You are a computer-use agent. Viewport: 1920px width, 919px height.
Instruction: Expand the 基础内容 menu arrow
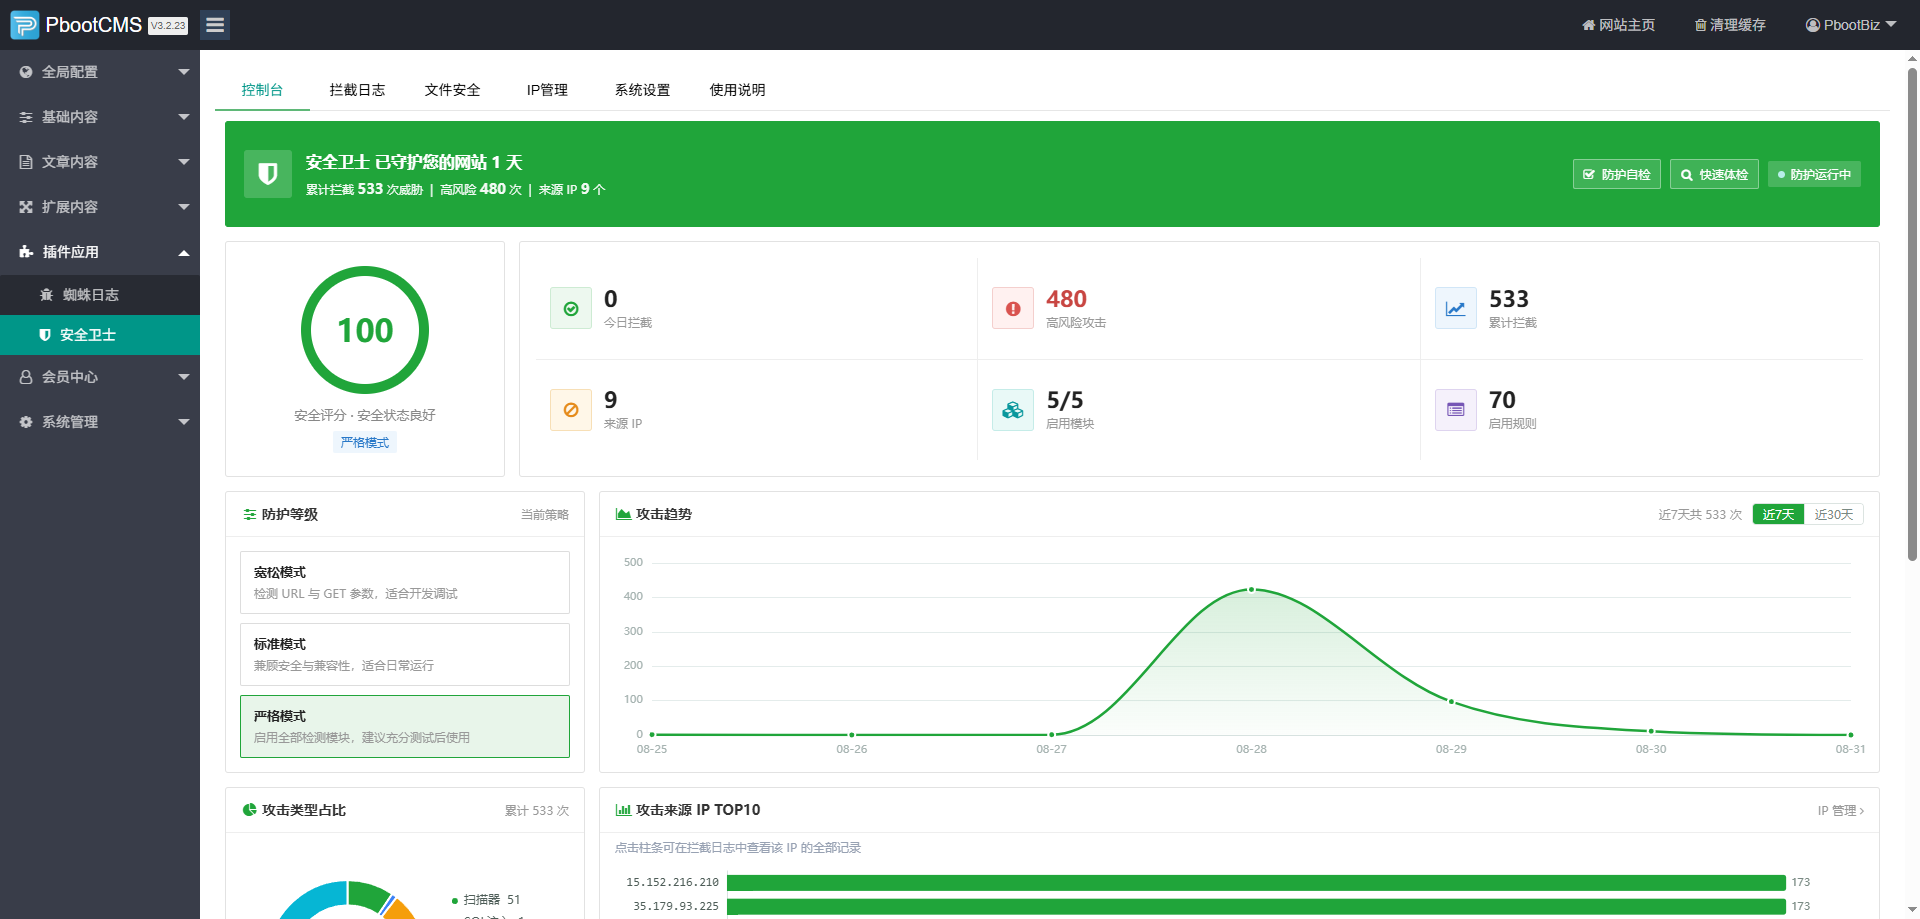coord(184,117)
